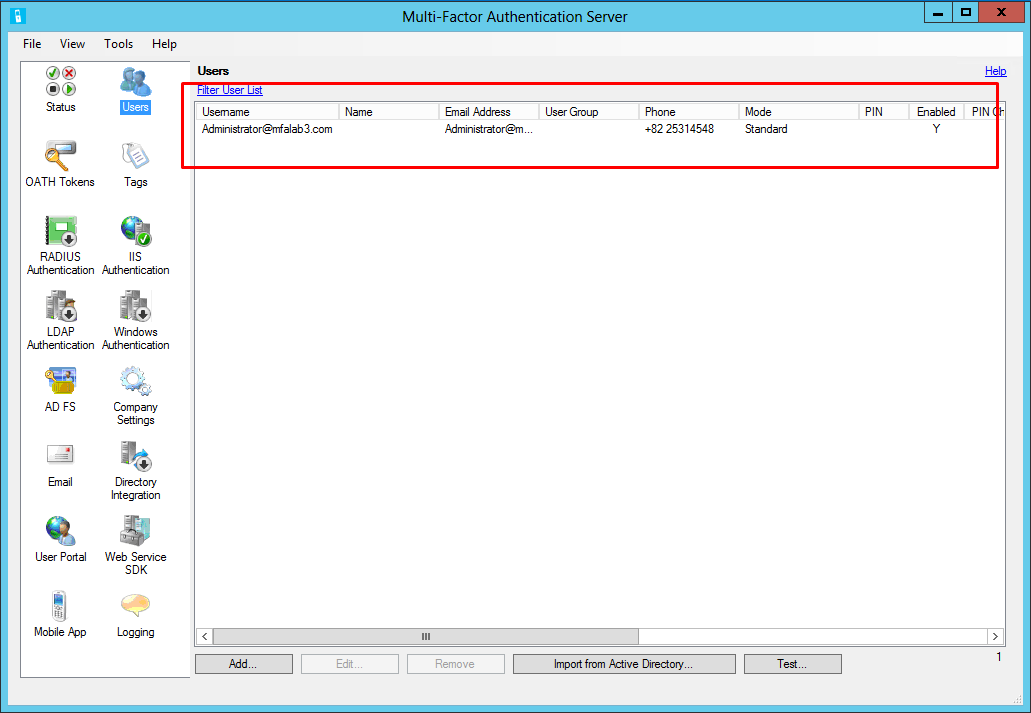Sort by Mode column header
This screenshot has width=1031, height=713.
coord(798,112)
